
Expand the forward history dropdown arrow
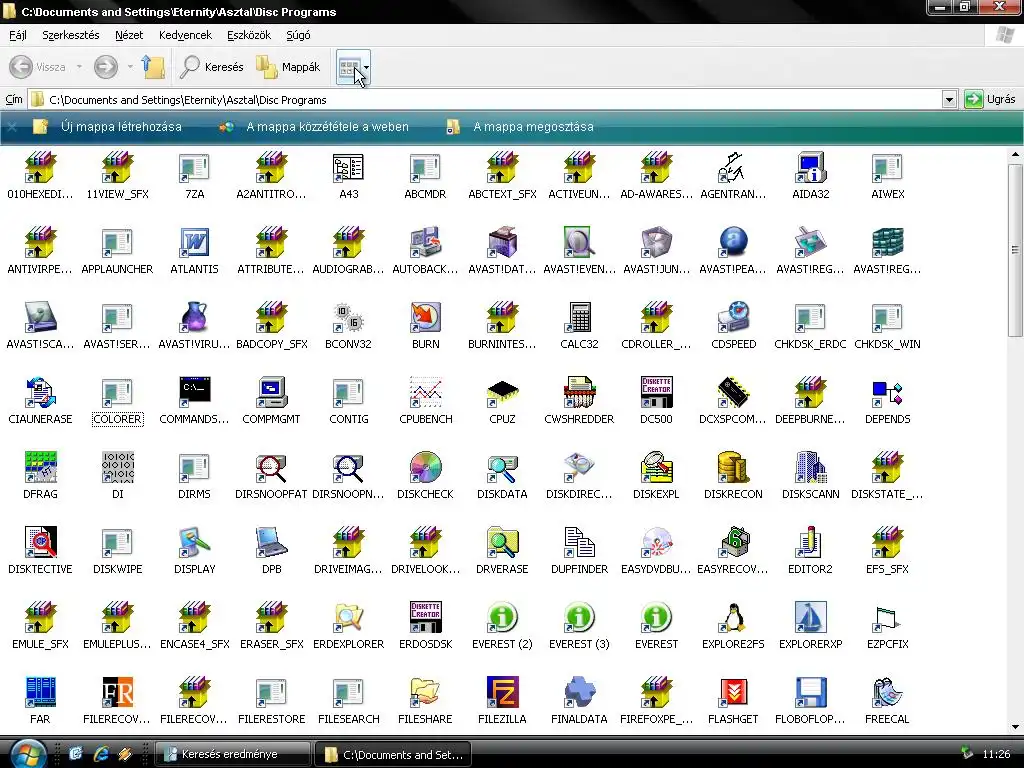point(130,67)
